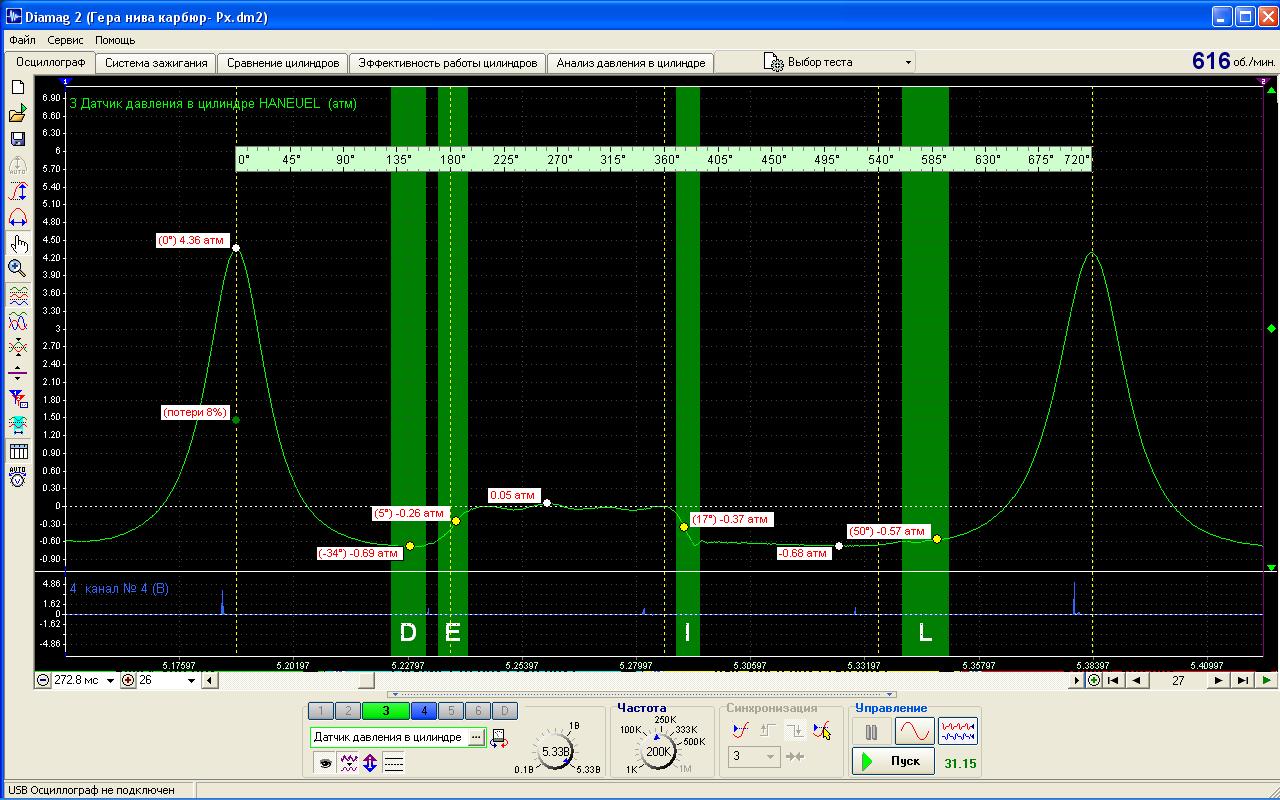The image size is (1280, 800).
Task: Toggle the D channel button
Action: [x=505, y=711]
